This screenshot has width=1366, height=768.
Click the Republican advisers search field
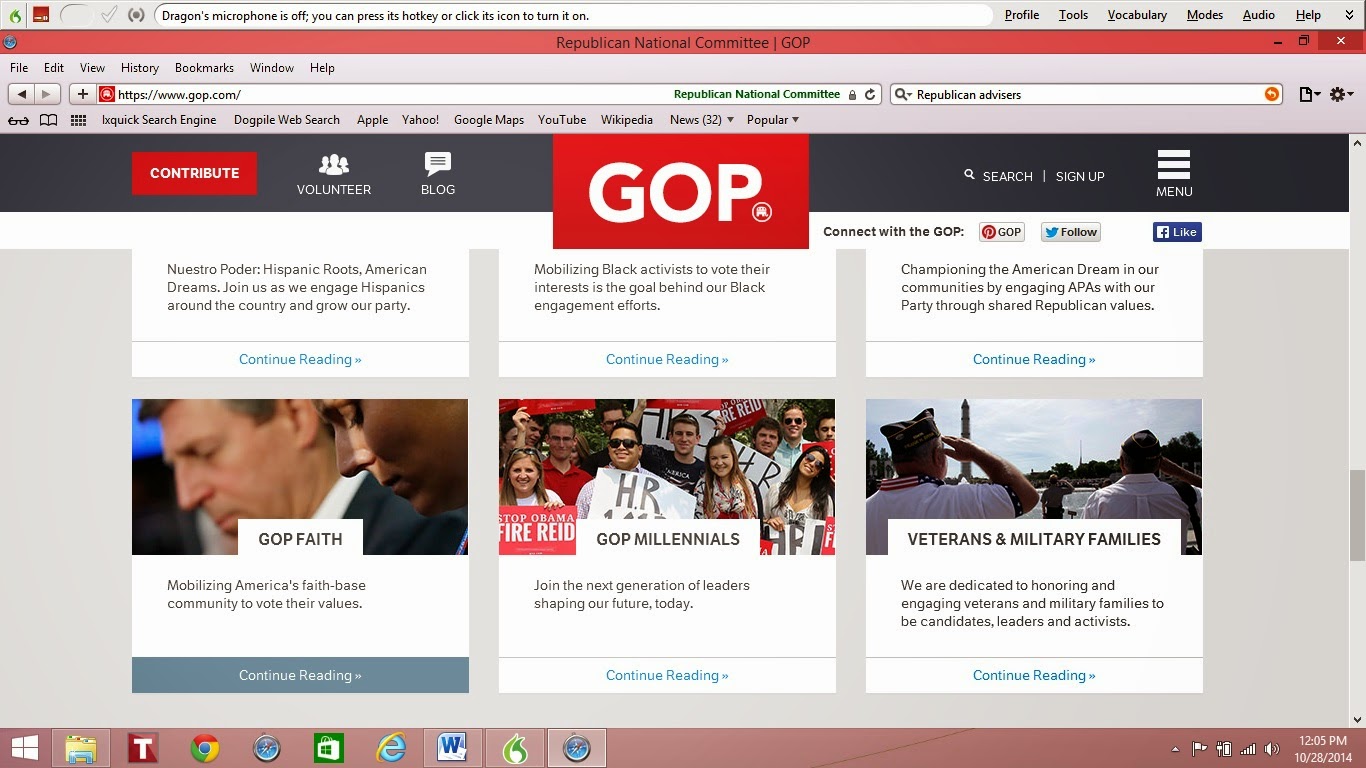pos(1085,94)
